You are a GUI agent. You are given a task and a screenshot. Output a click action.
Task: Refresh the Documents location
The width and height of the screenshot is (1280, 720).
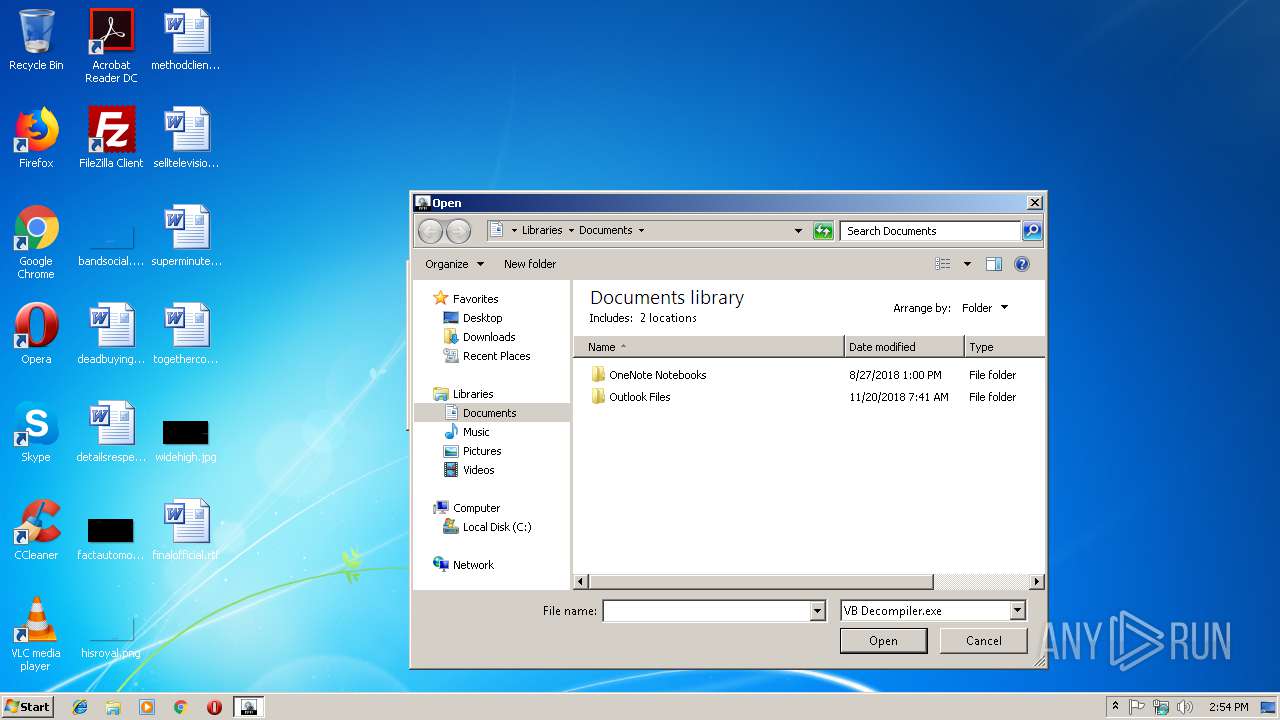pyautogui.click(x=823, y=231)
